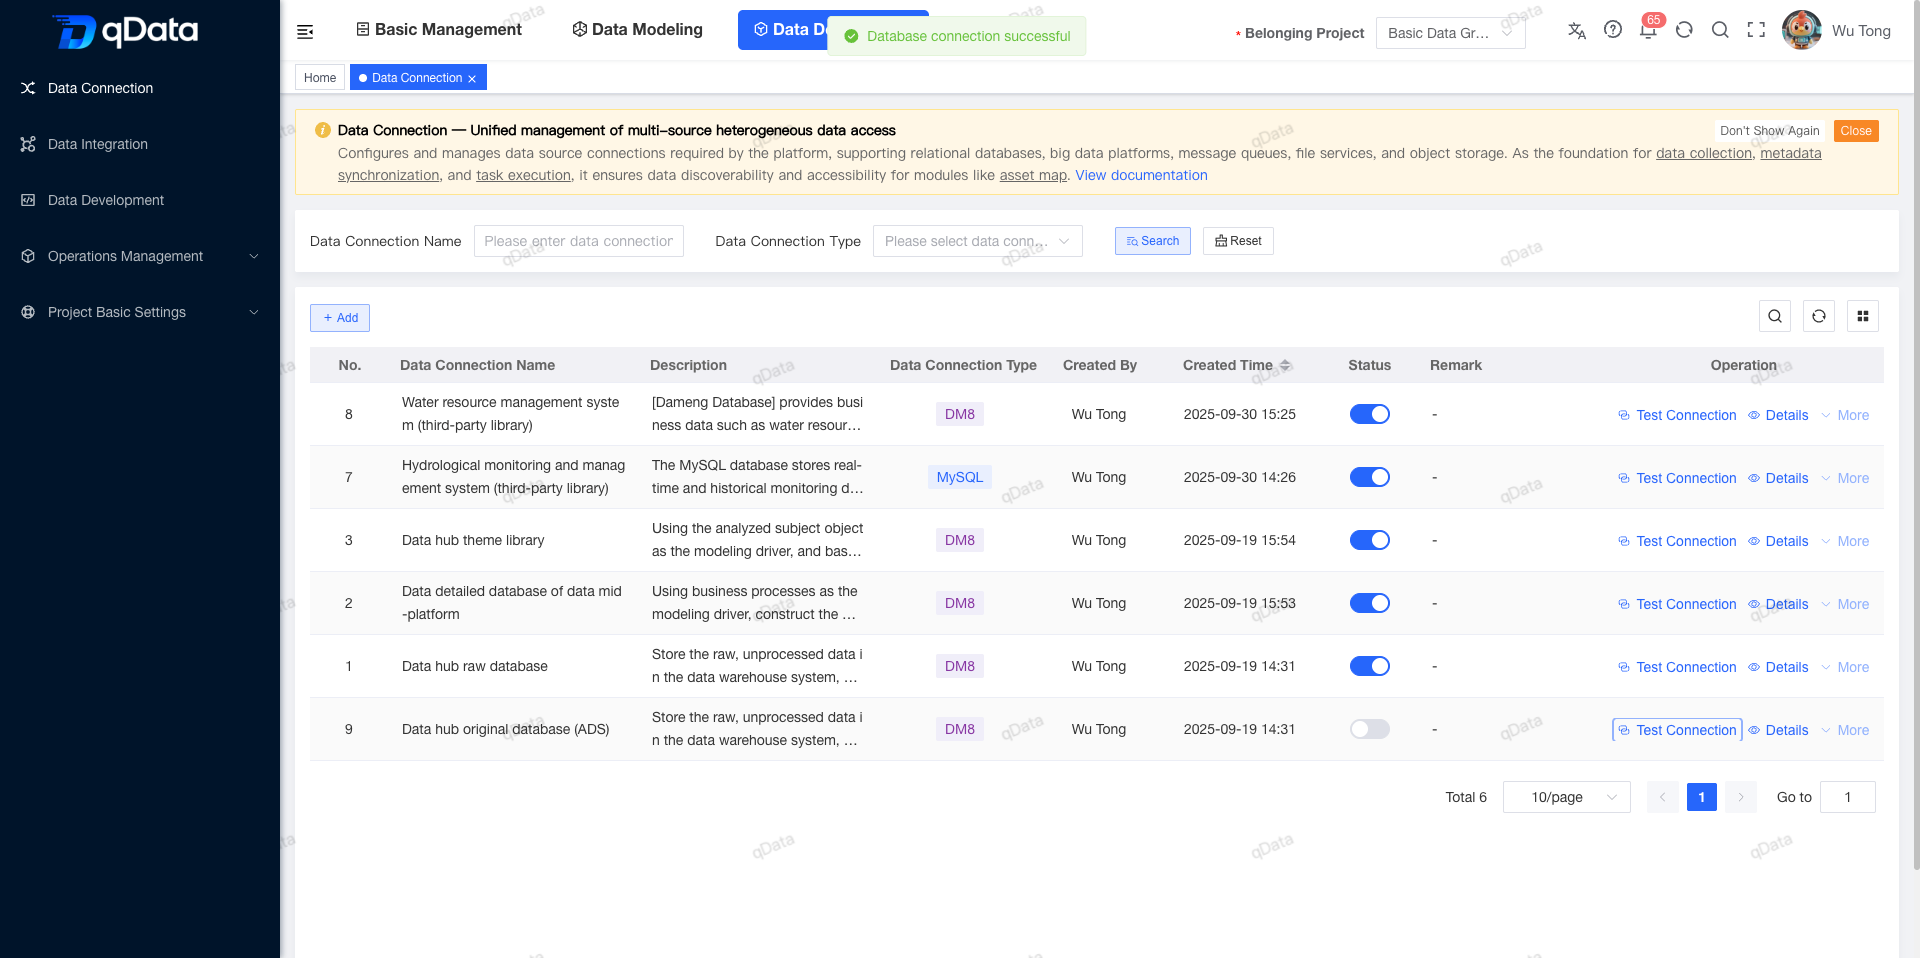Close the Data Connection tab
Screen dimensions: 1920x958
click(472, 78)
